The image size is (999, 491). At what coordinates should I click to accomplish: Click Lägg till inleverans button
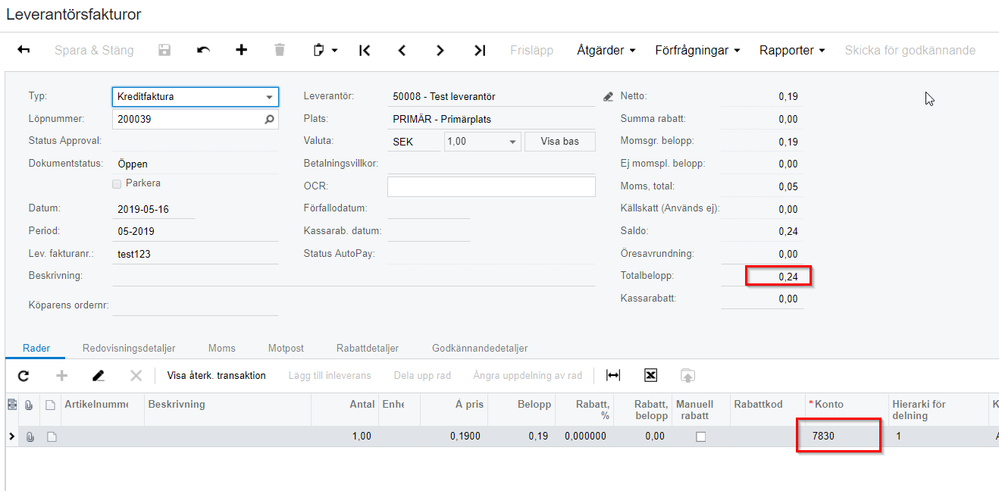pyautogui.click(x=329, y=376)
